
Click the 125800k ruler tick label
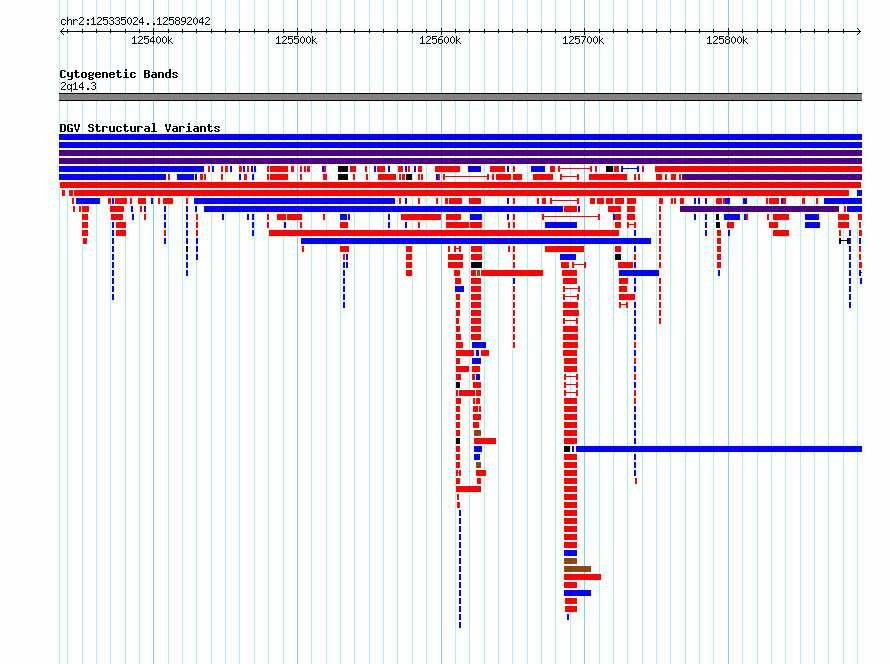727,41
